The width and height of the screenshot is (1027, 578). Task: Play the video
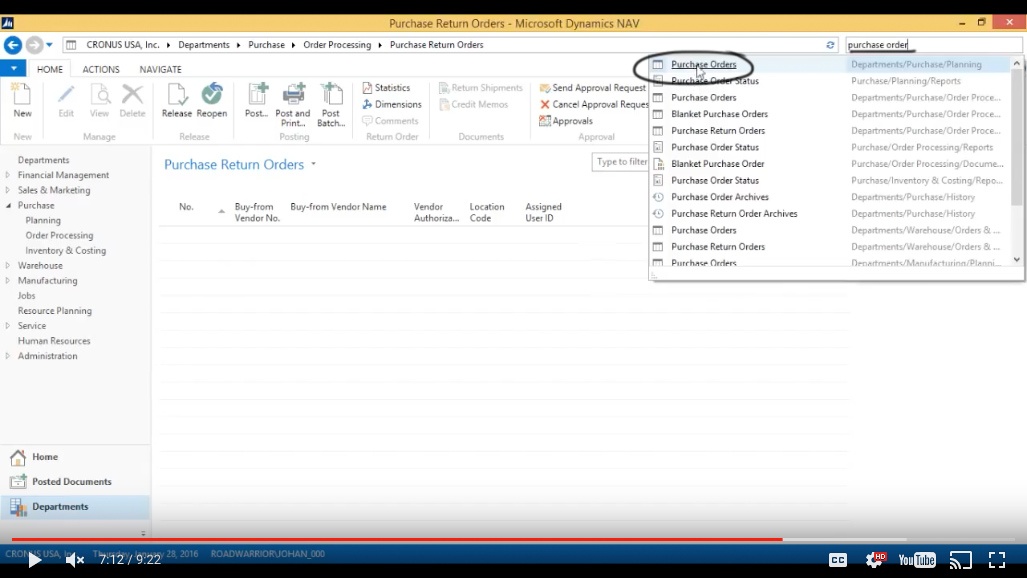(34, 560)
